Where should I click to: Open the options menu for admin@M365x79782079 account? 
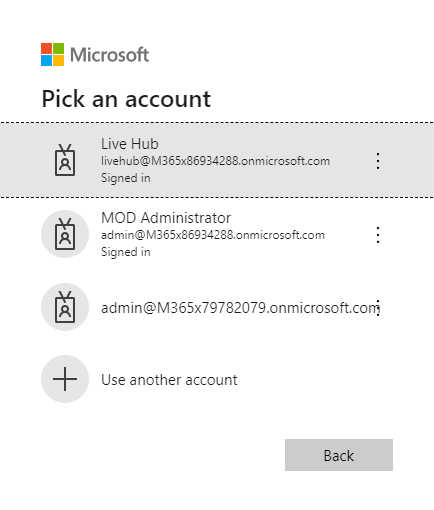[x=378, y=308]
